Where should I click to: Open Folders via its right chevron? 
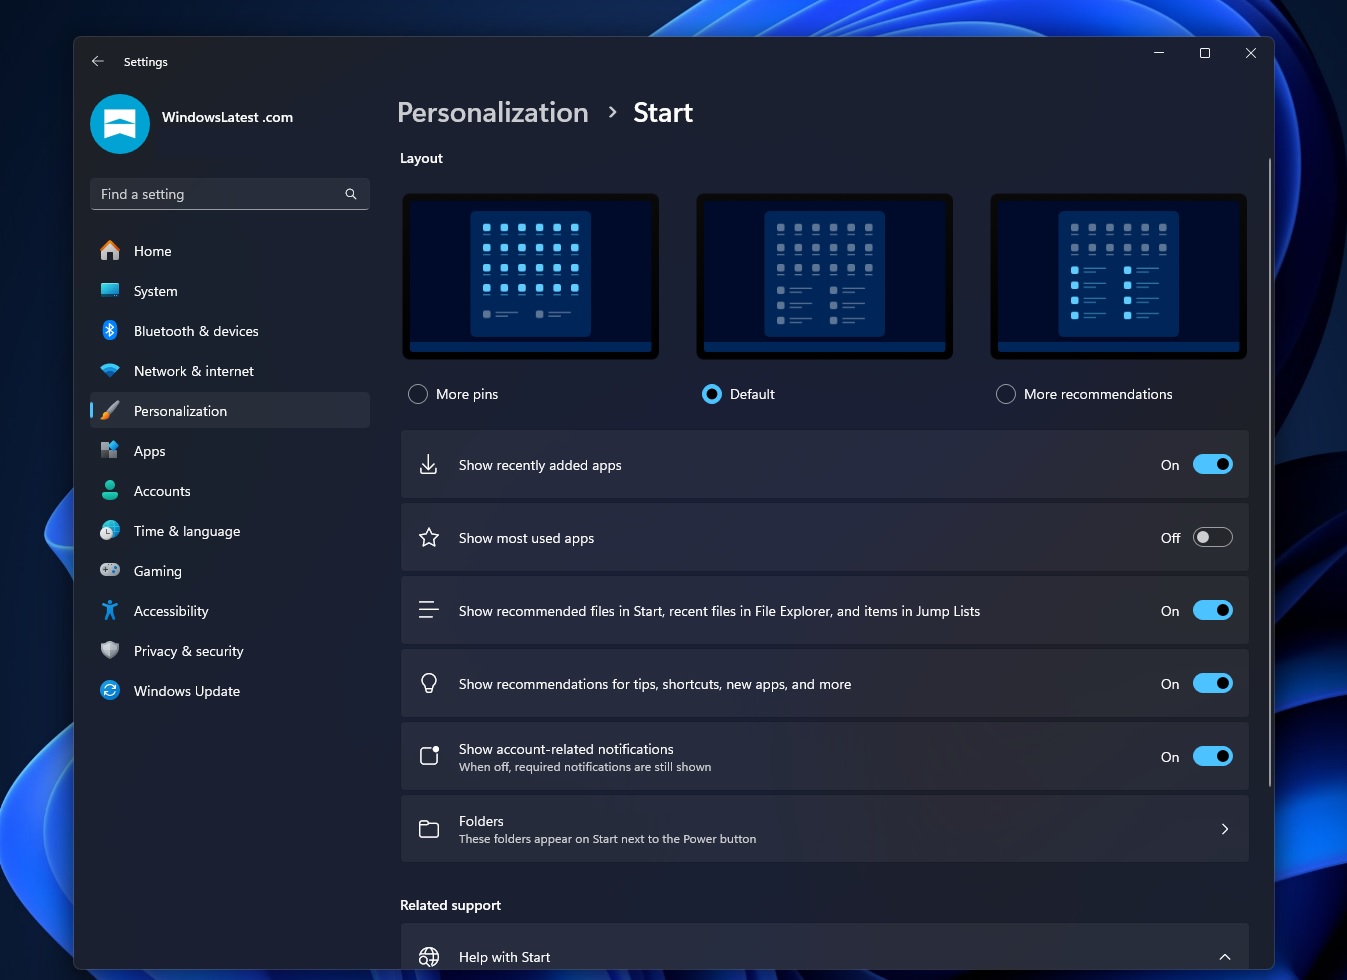(x=1225, y=829)
